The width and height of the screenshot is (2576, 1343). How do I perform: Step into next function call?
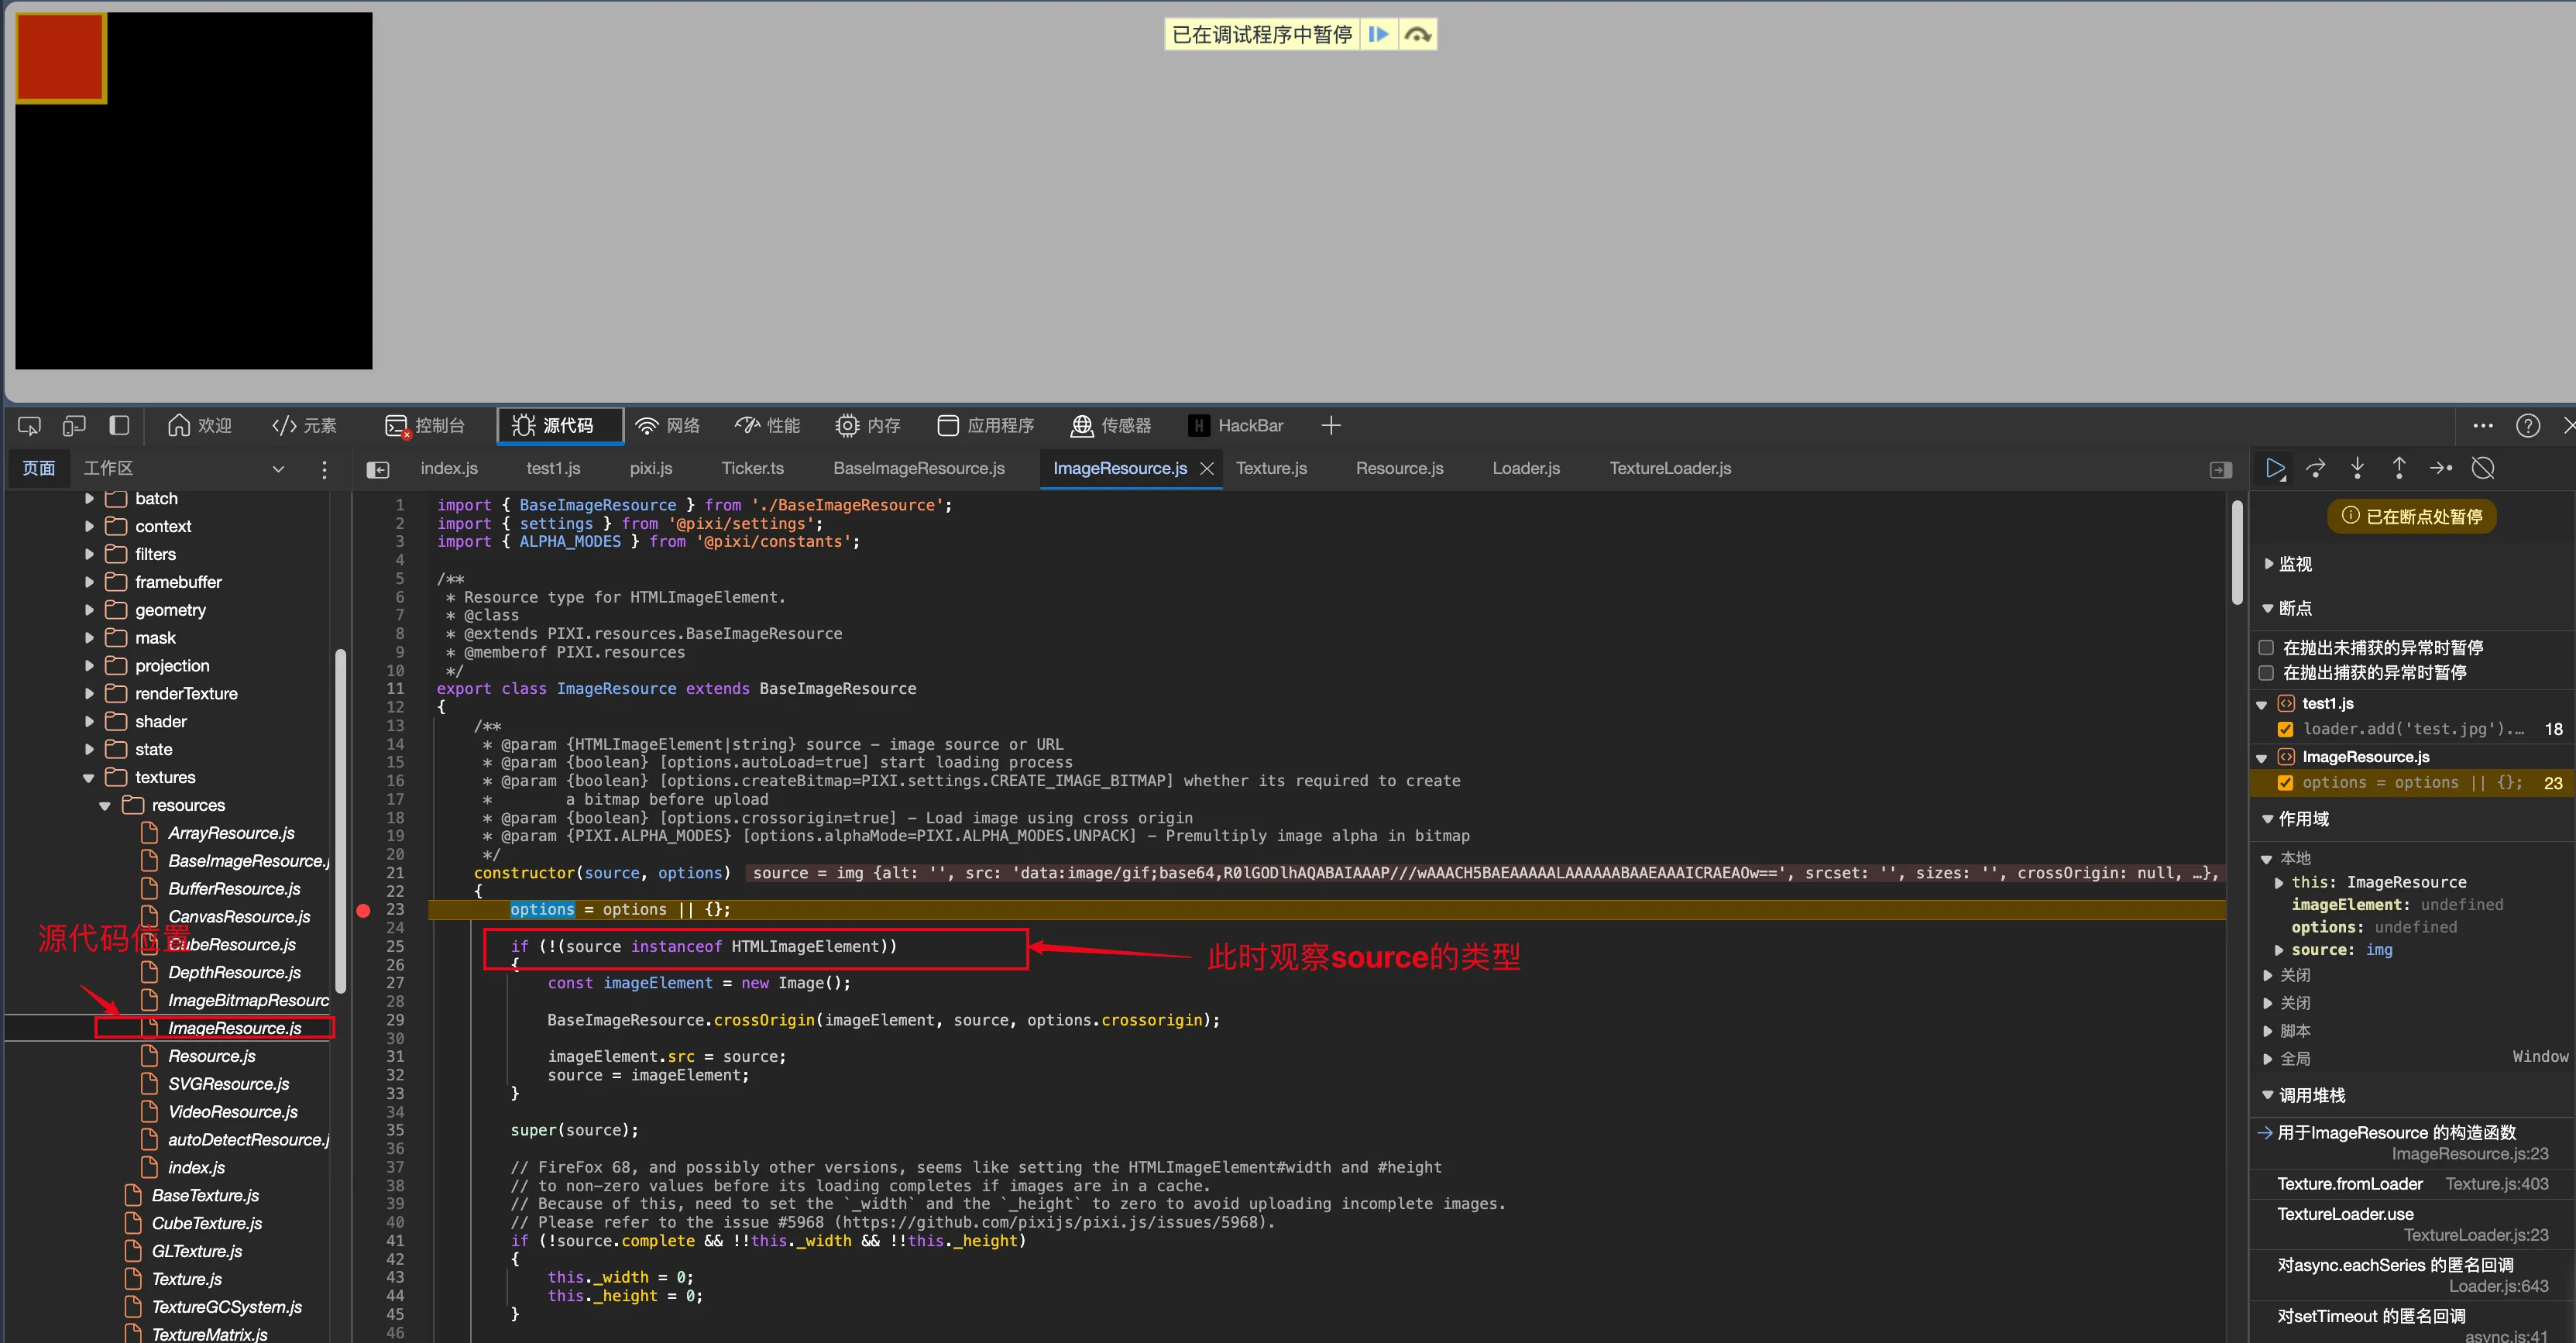coord(2357,468)
